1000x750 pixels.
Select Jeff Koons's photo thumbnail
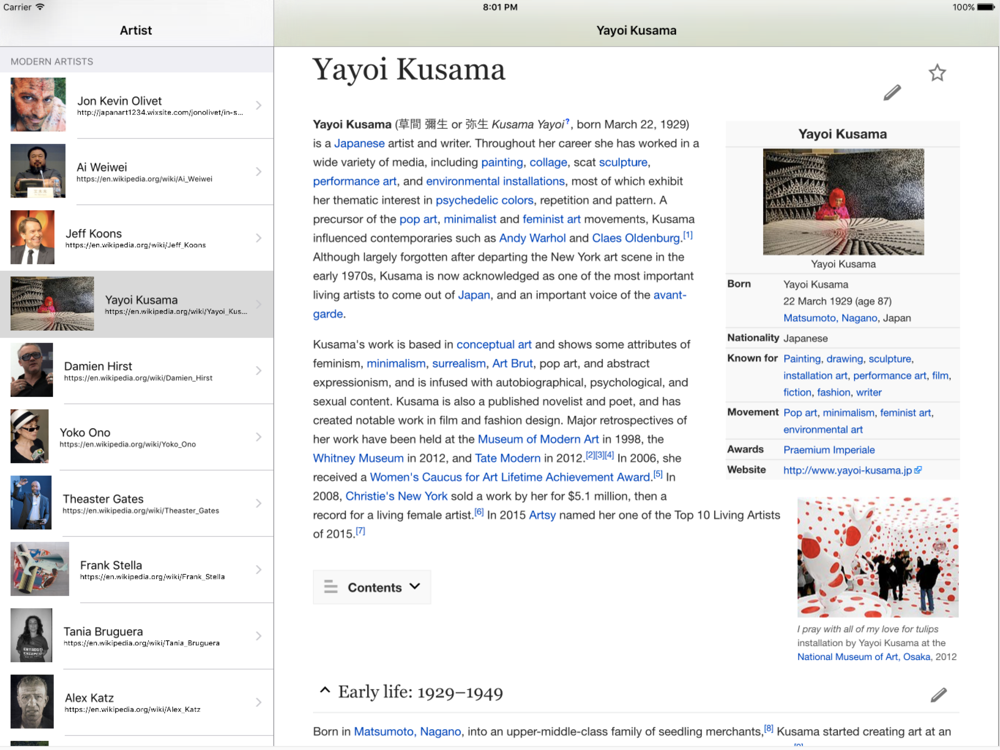click(x=33, y=237)
